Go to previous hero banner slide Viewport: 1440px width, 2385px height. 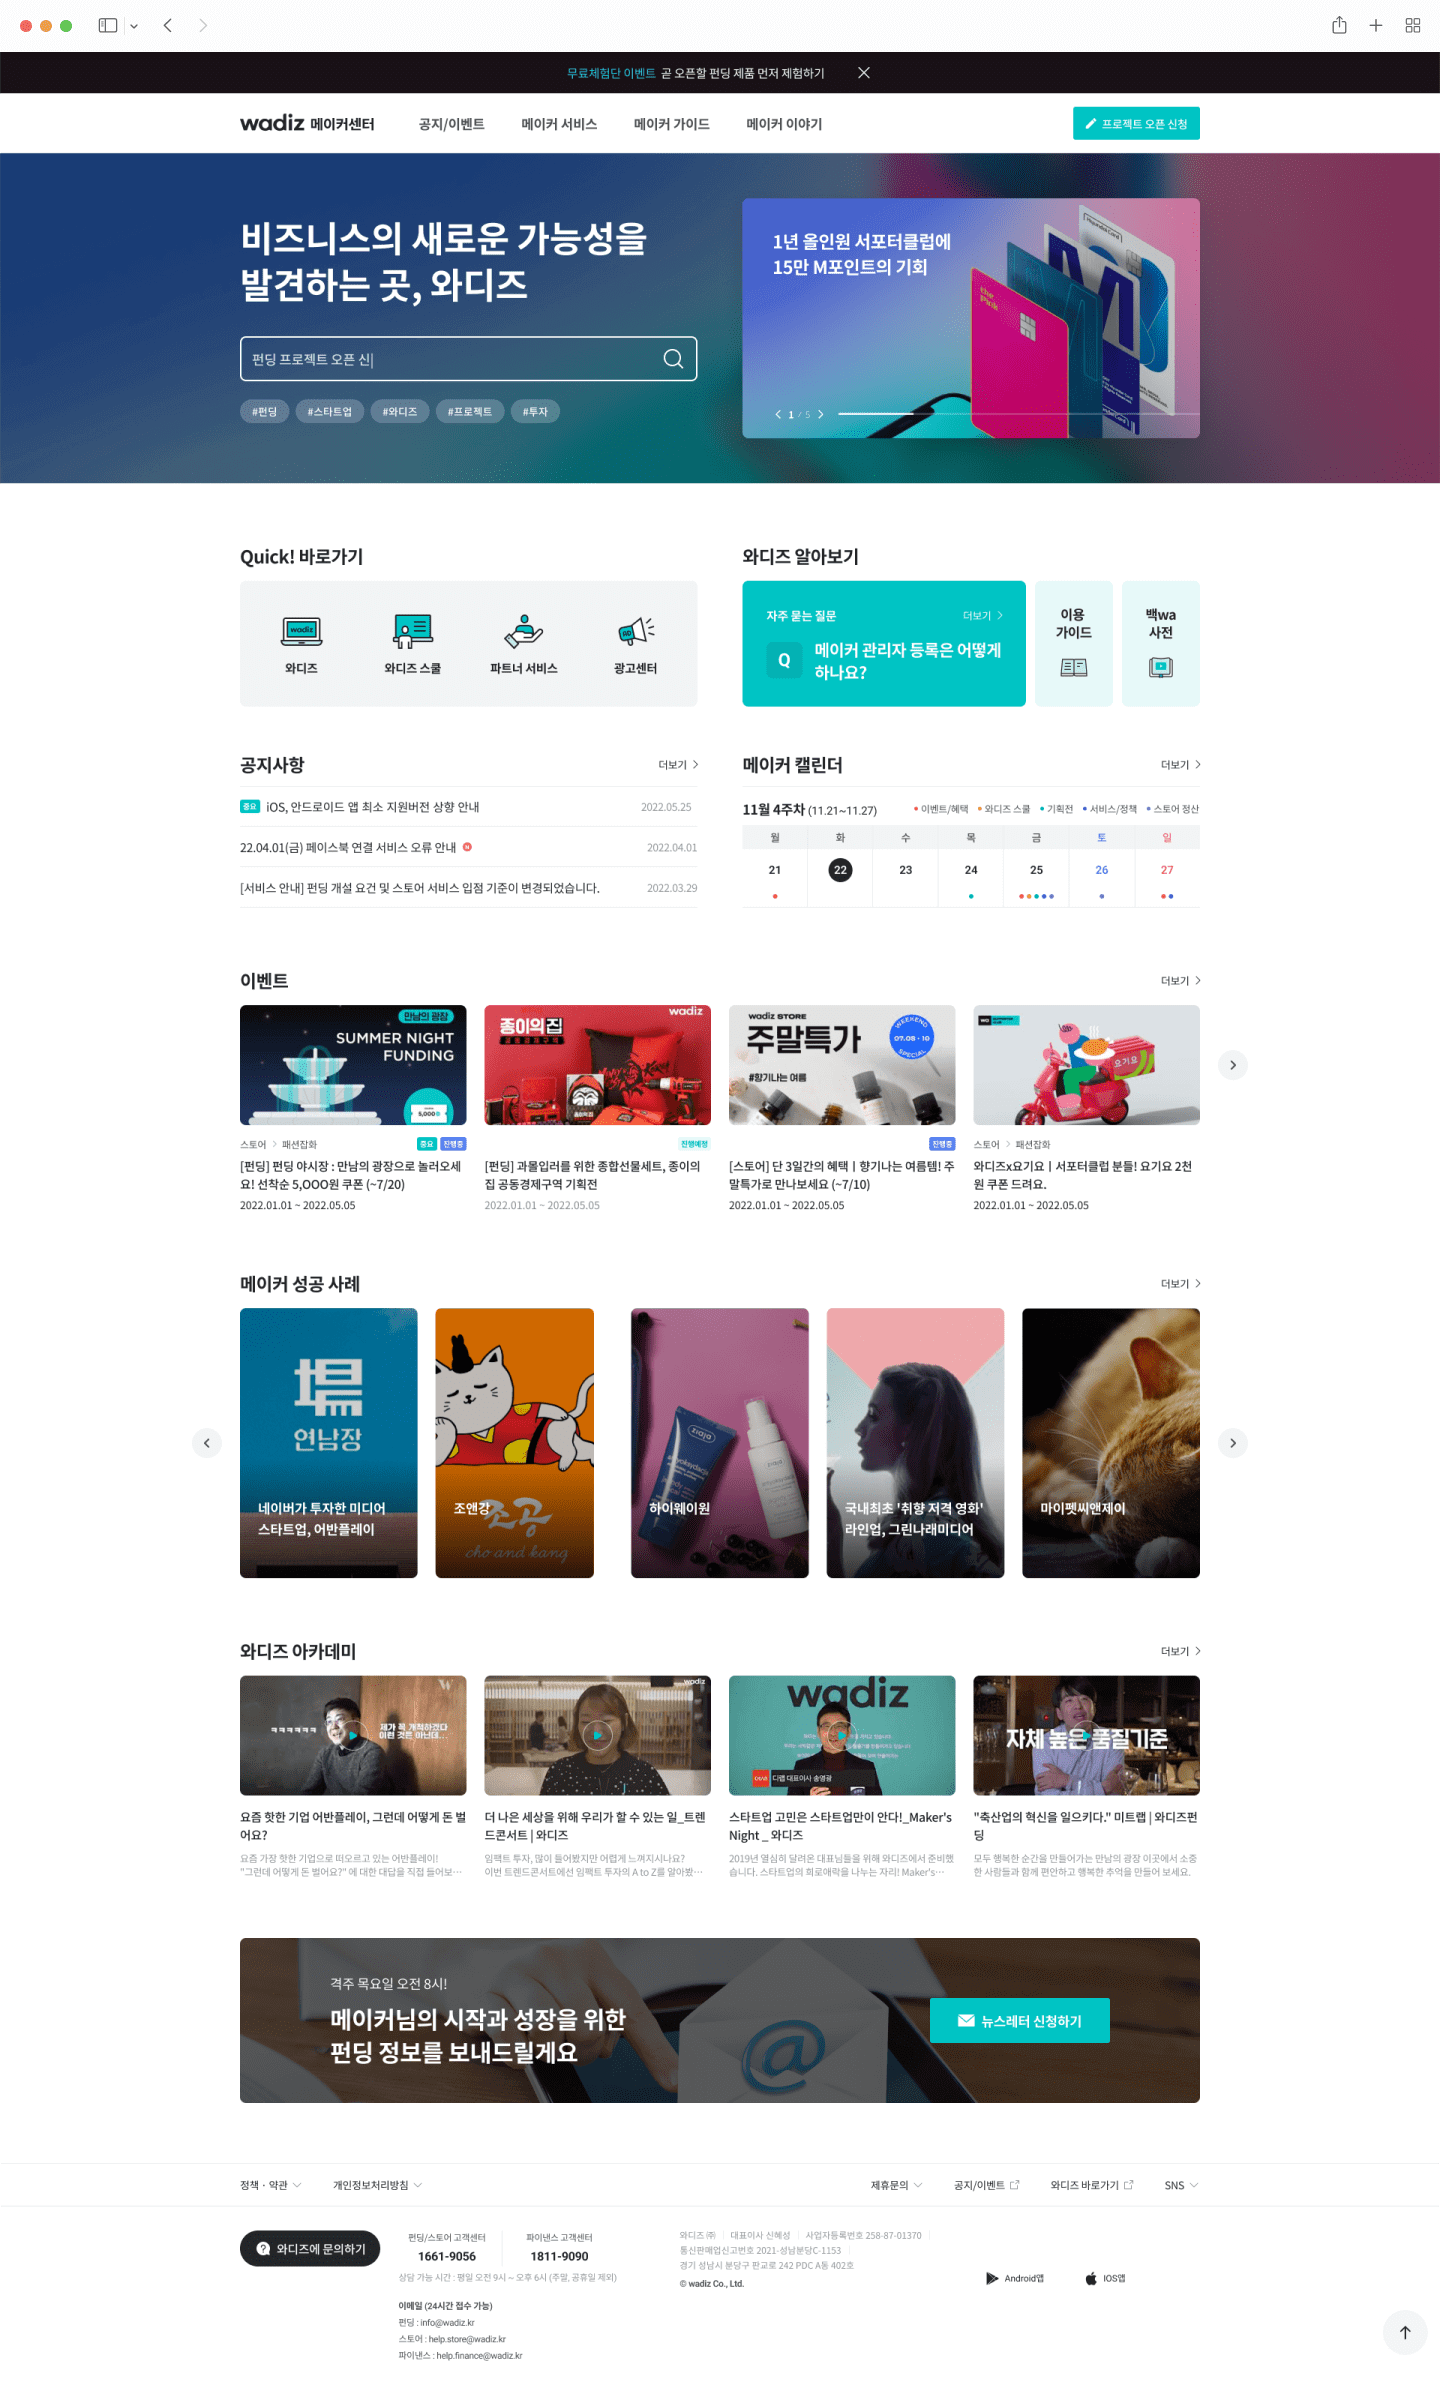coord(778,414)
